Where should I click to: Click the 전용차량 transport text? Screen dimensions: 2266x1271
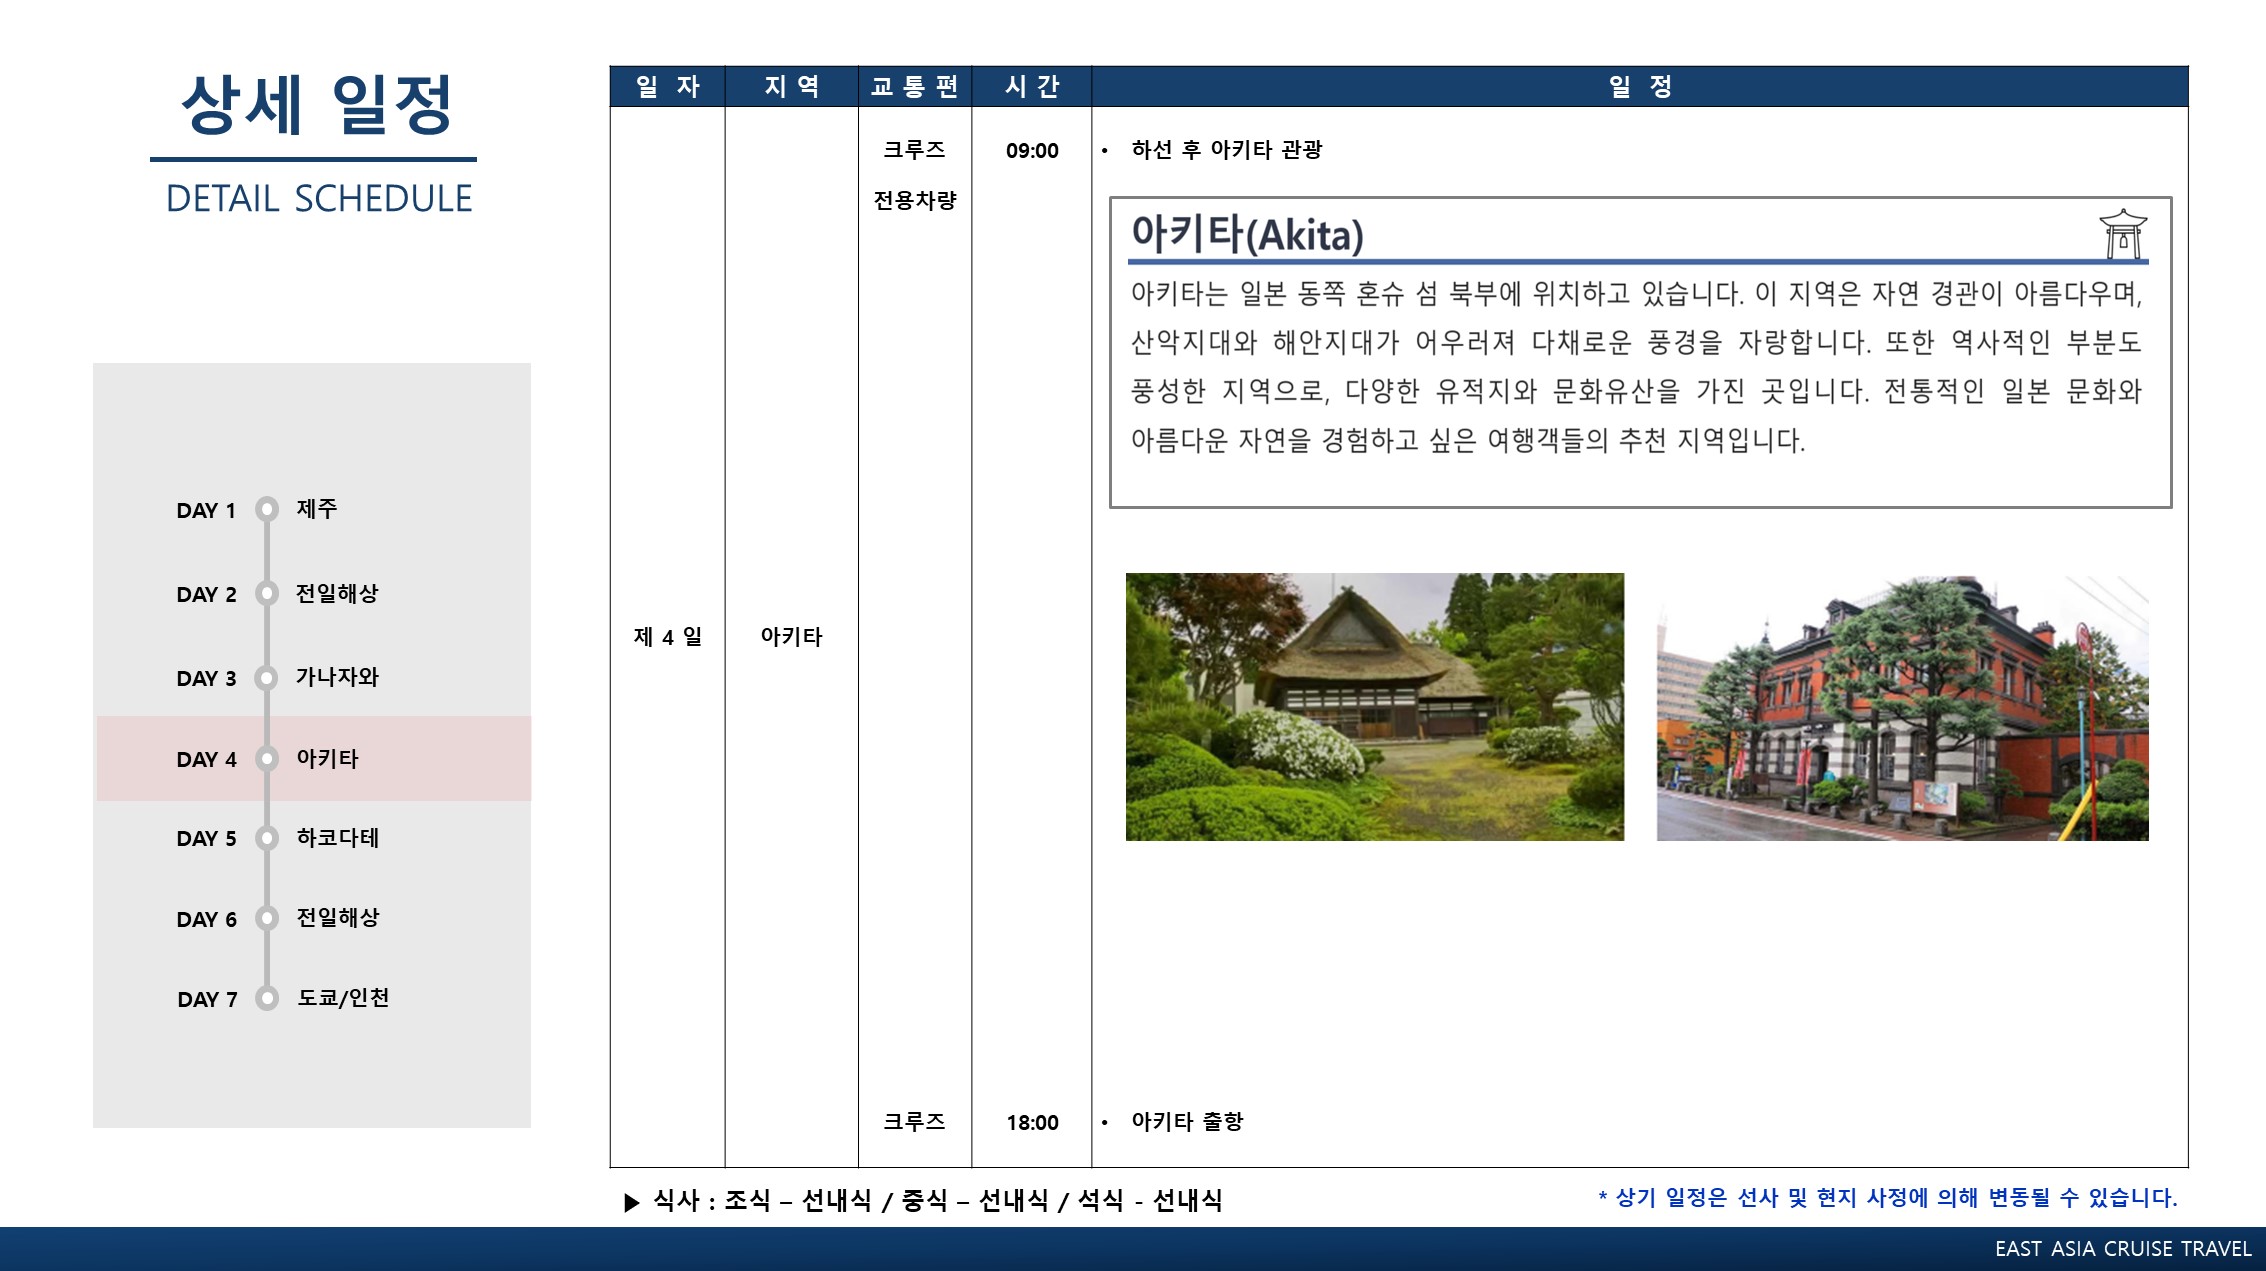pos(915,201)
